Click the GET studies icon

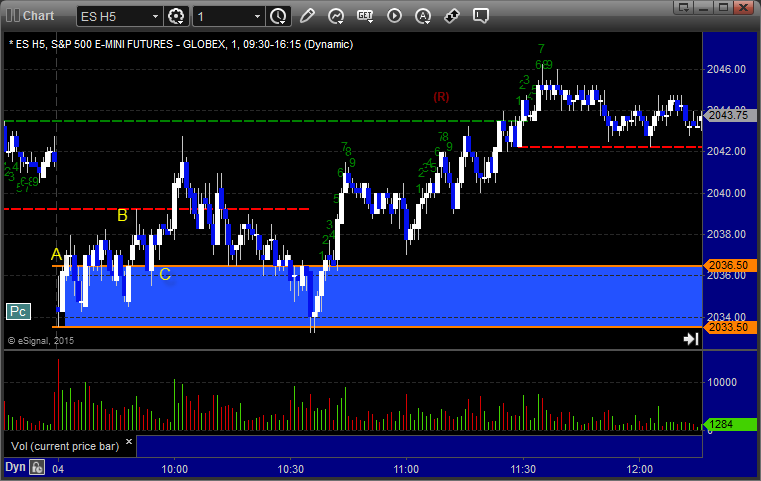click(365, 16)
